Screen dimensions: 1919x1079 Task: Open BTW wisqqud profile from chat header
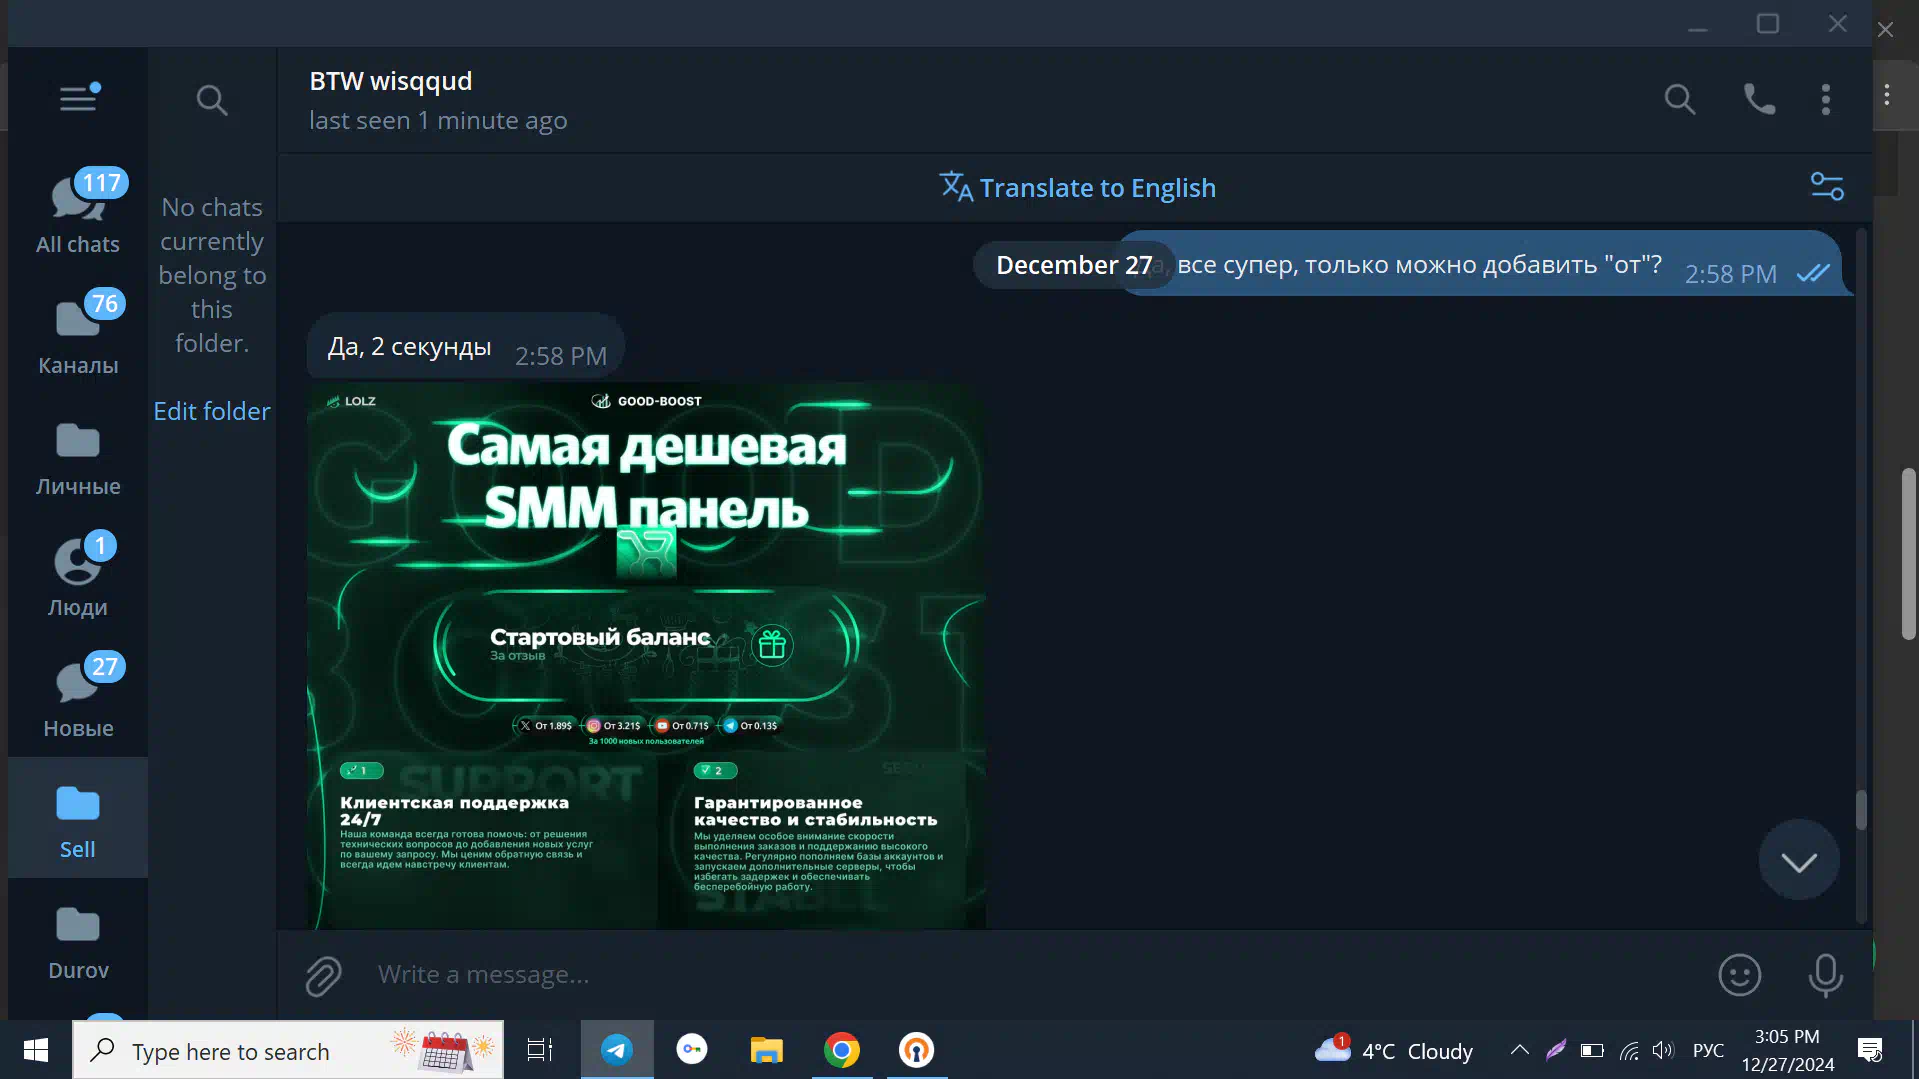(x=438, y=100)
